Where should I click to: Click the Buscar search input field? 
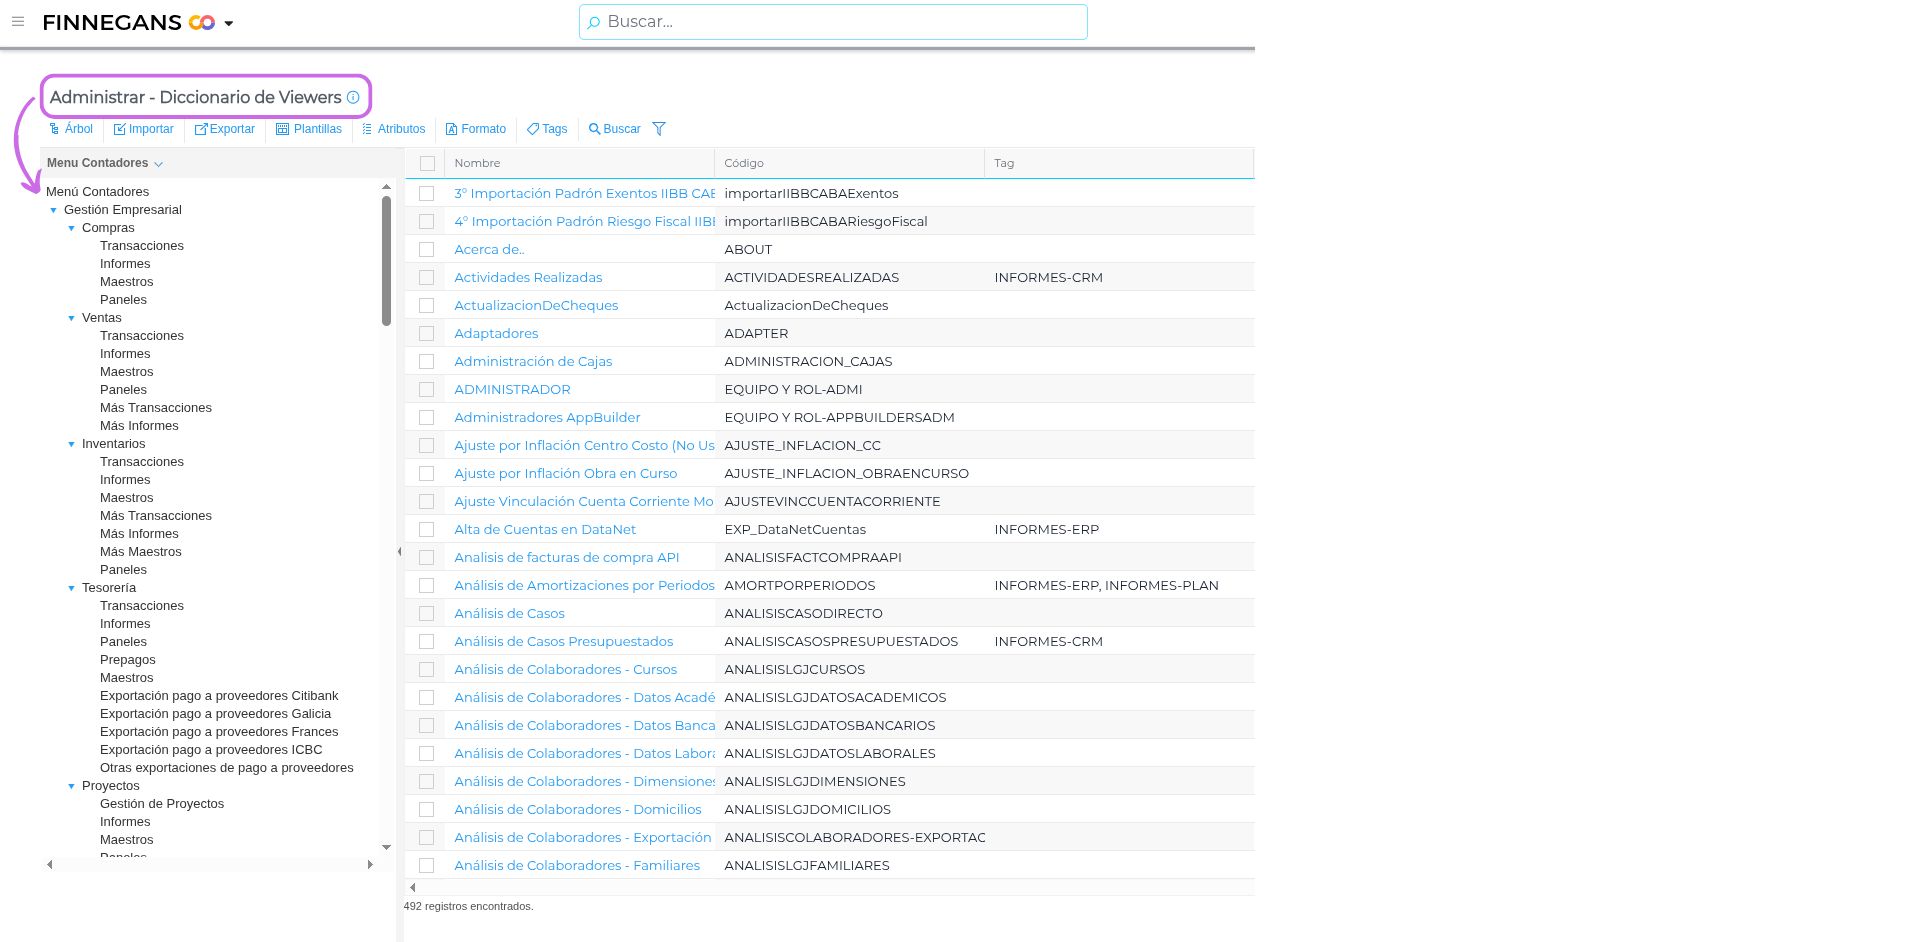(833, 22)
